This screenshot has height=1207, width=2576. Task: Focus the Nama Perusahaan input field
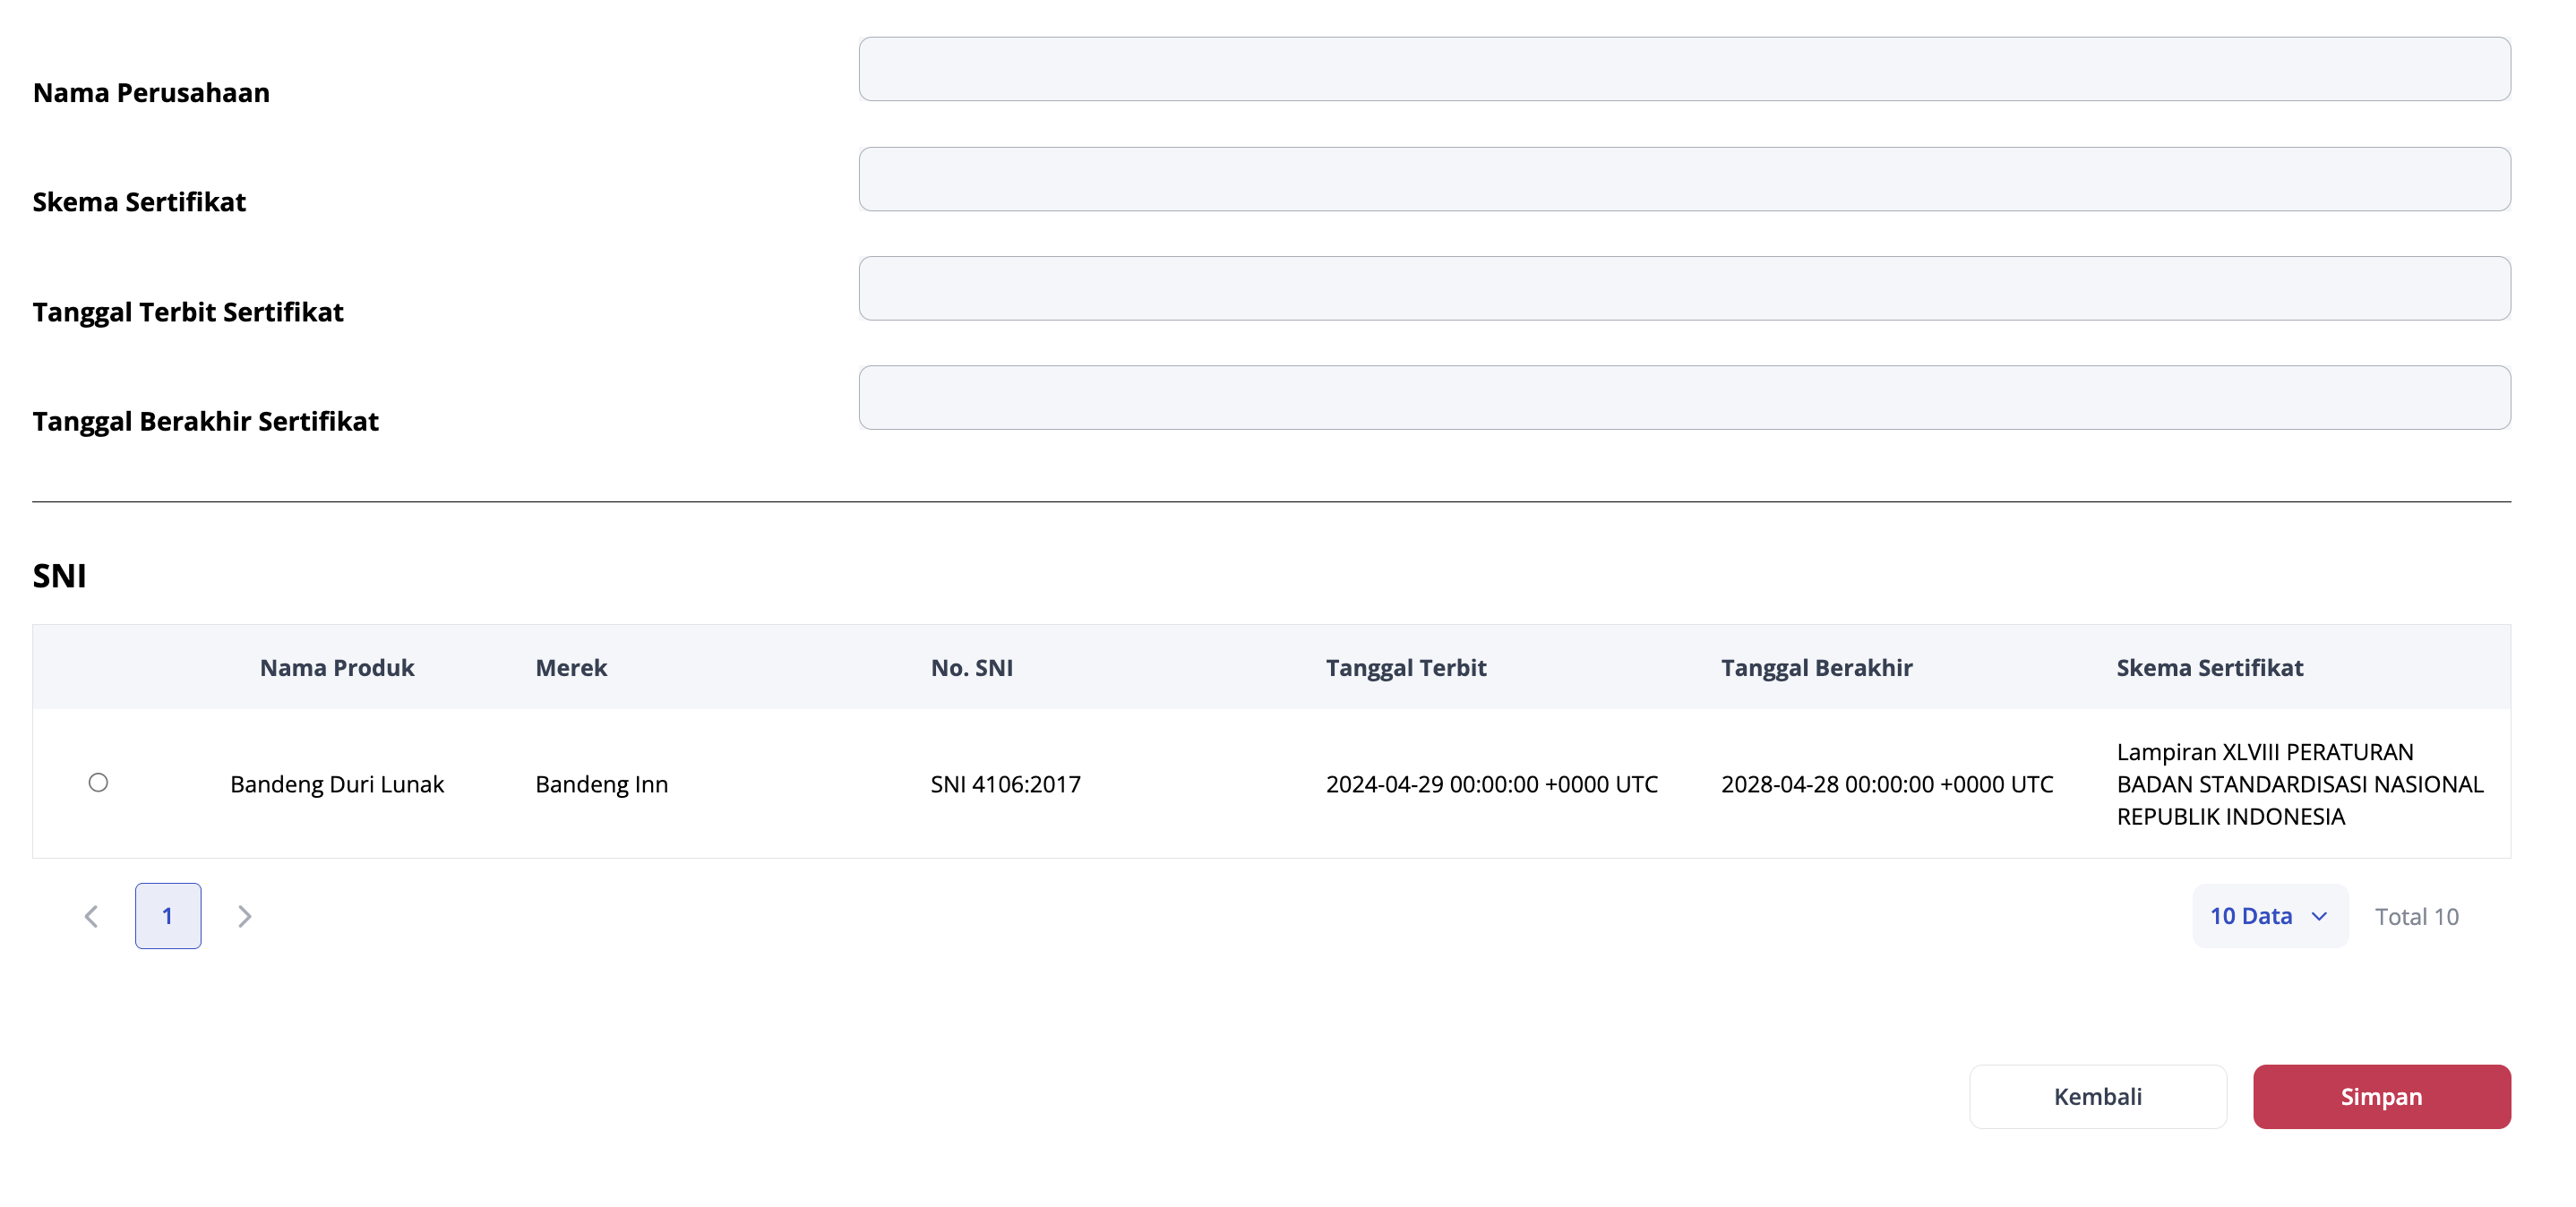tap(1683, 69)
